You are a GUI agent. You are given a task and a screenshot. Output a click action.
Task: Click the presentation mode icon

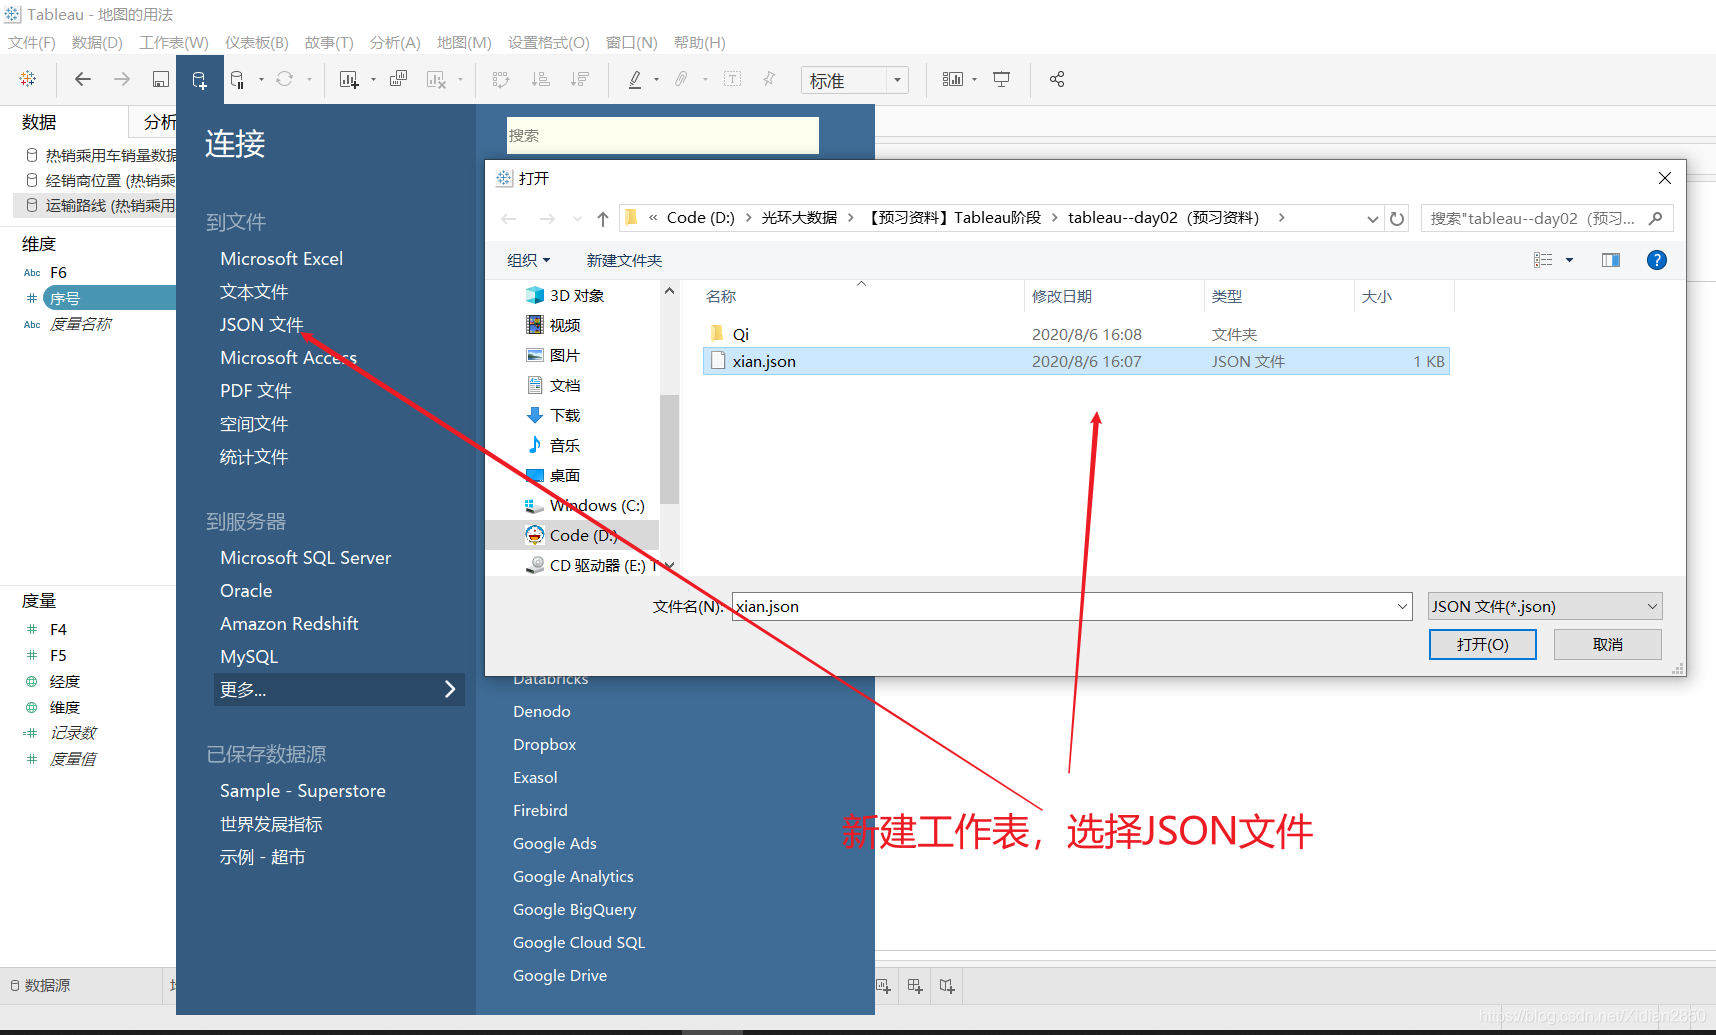tap(1001, 79)
